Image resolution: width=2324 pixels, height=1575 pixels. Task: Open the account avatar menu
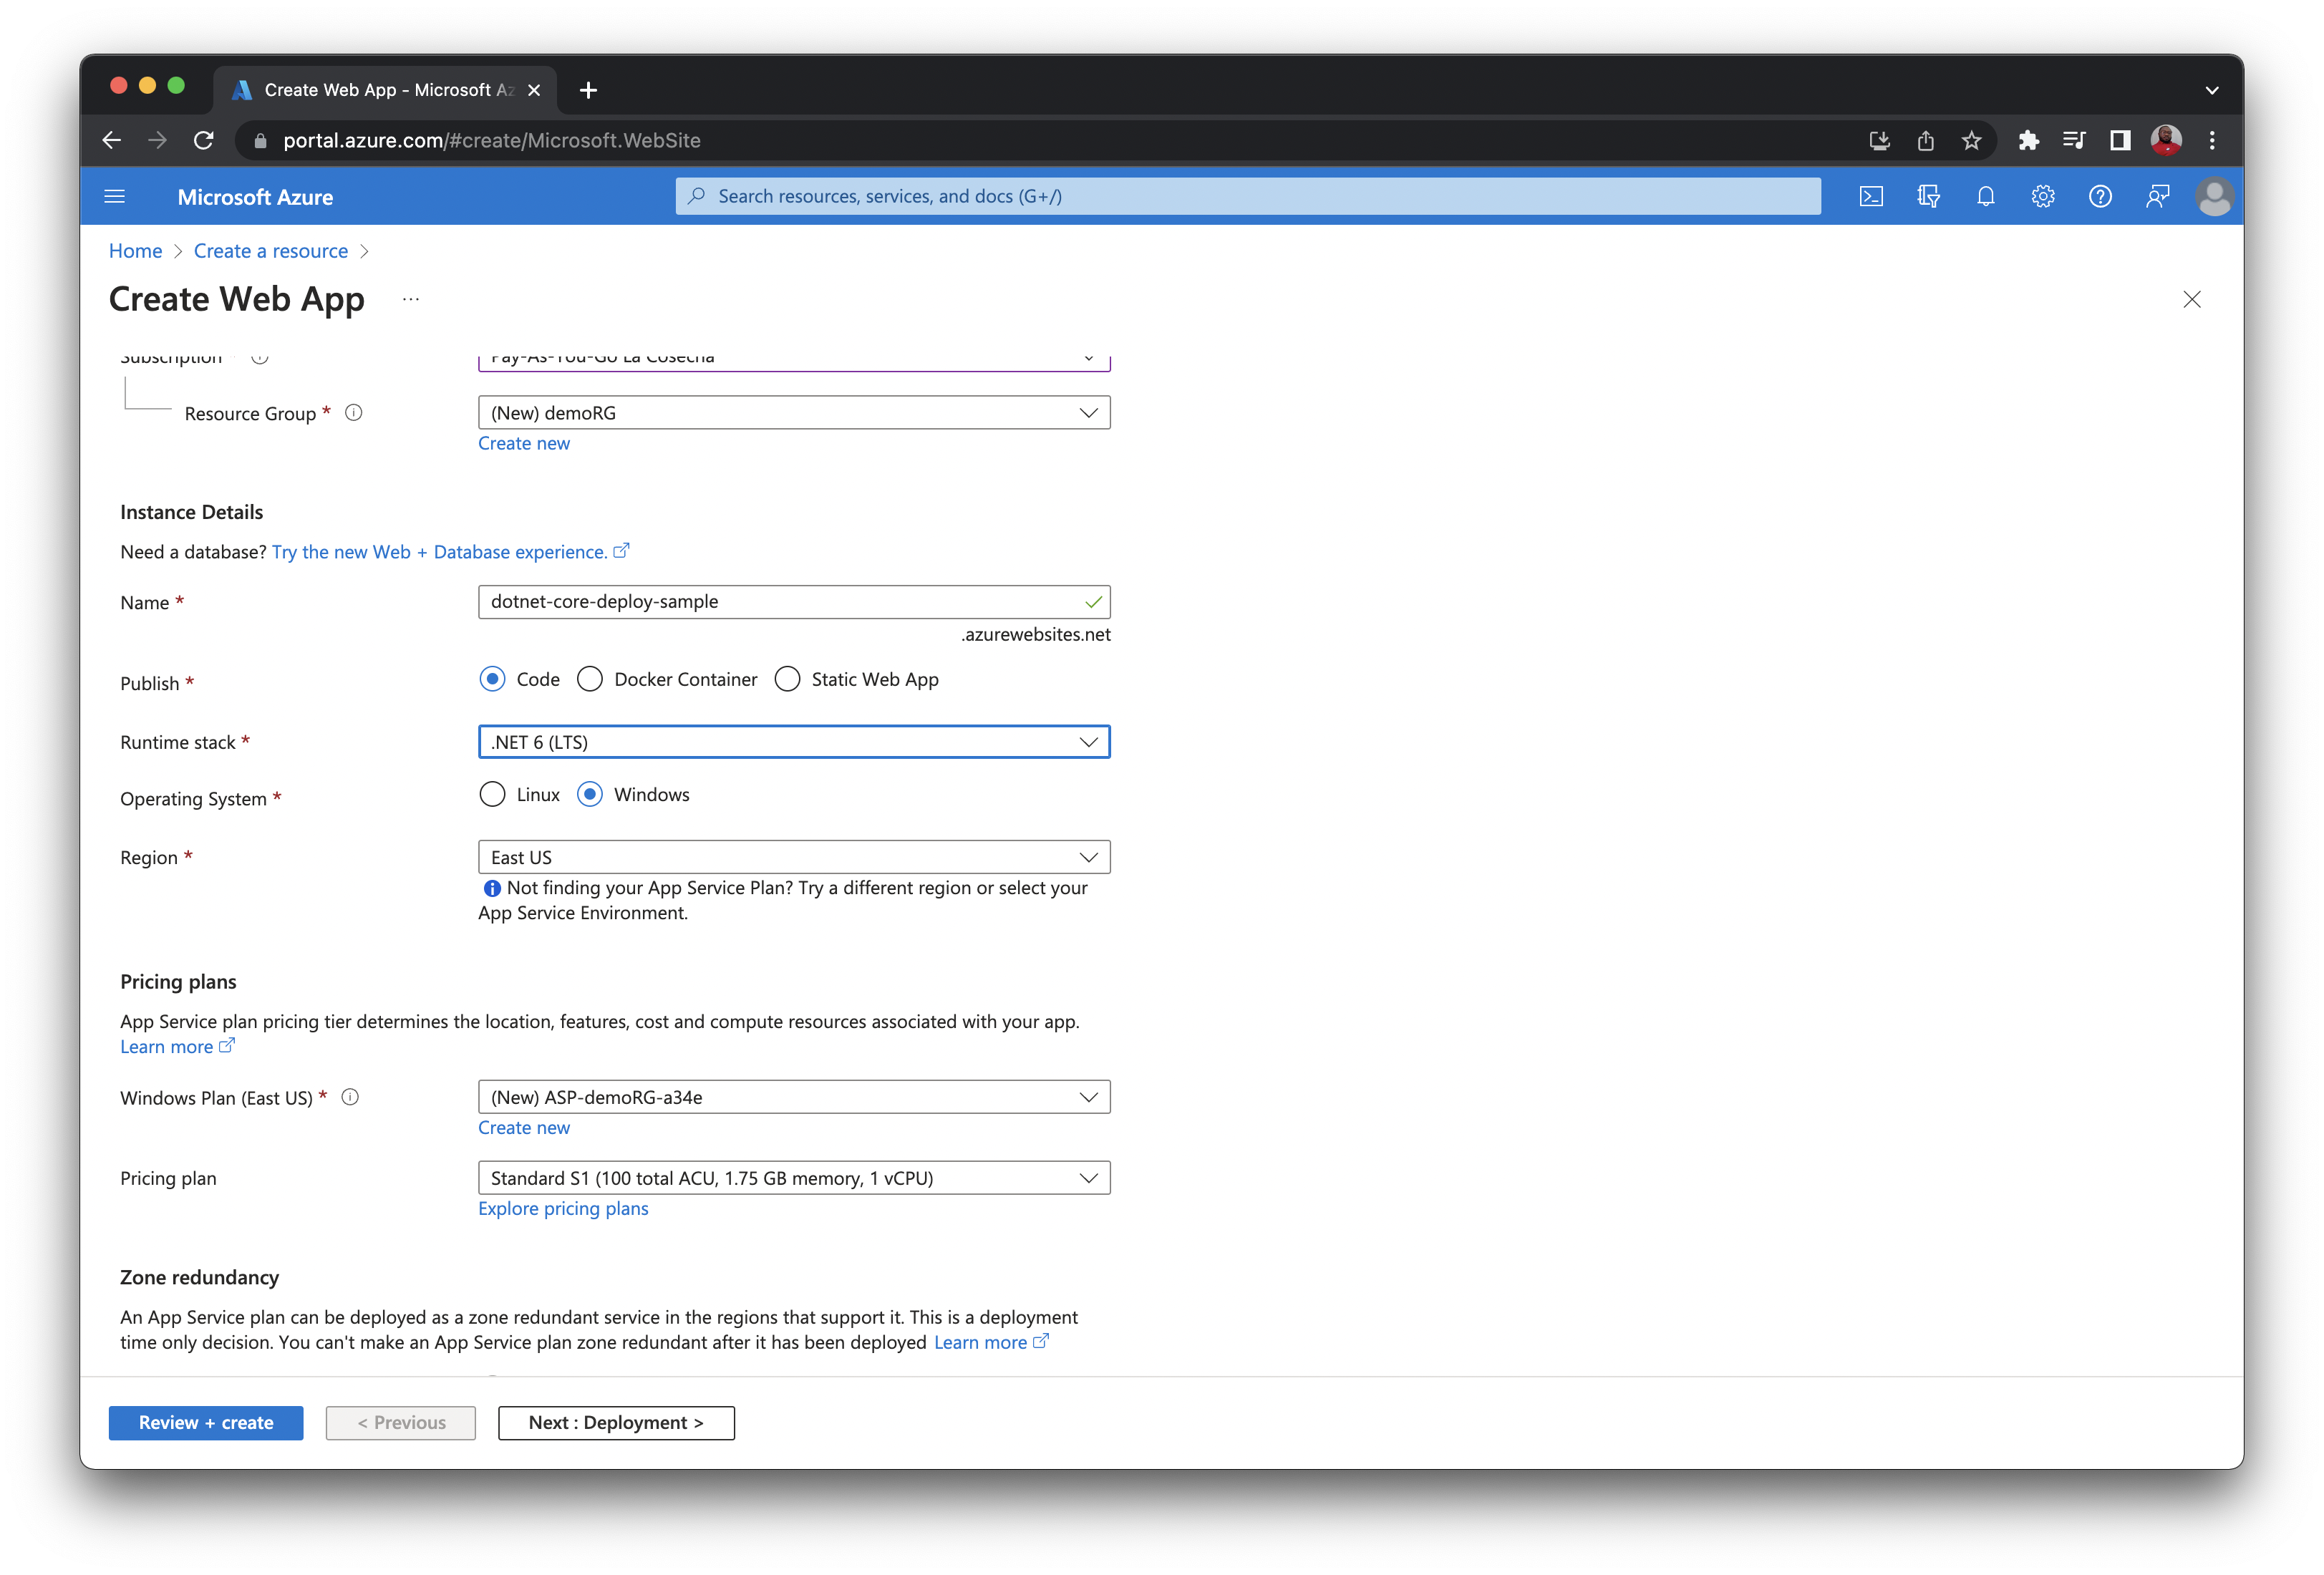(2214, 196)
